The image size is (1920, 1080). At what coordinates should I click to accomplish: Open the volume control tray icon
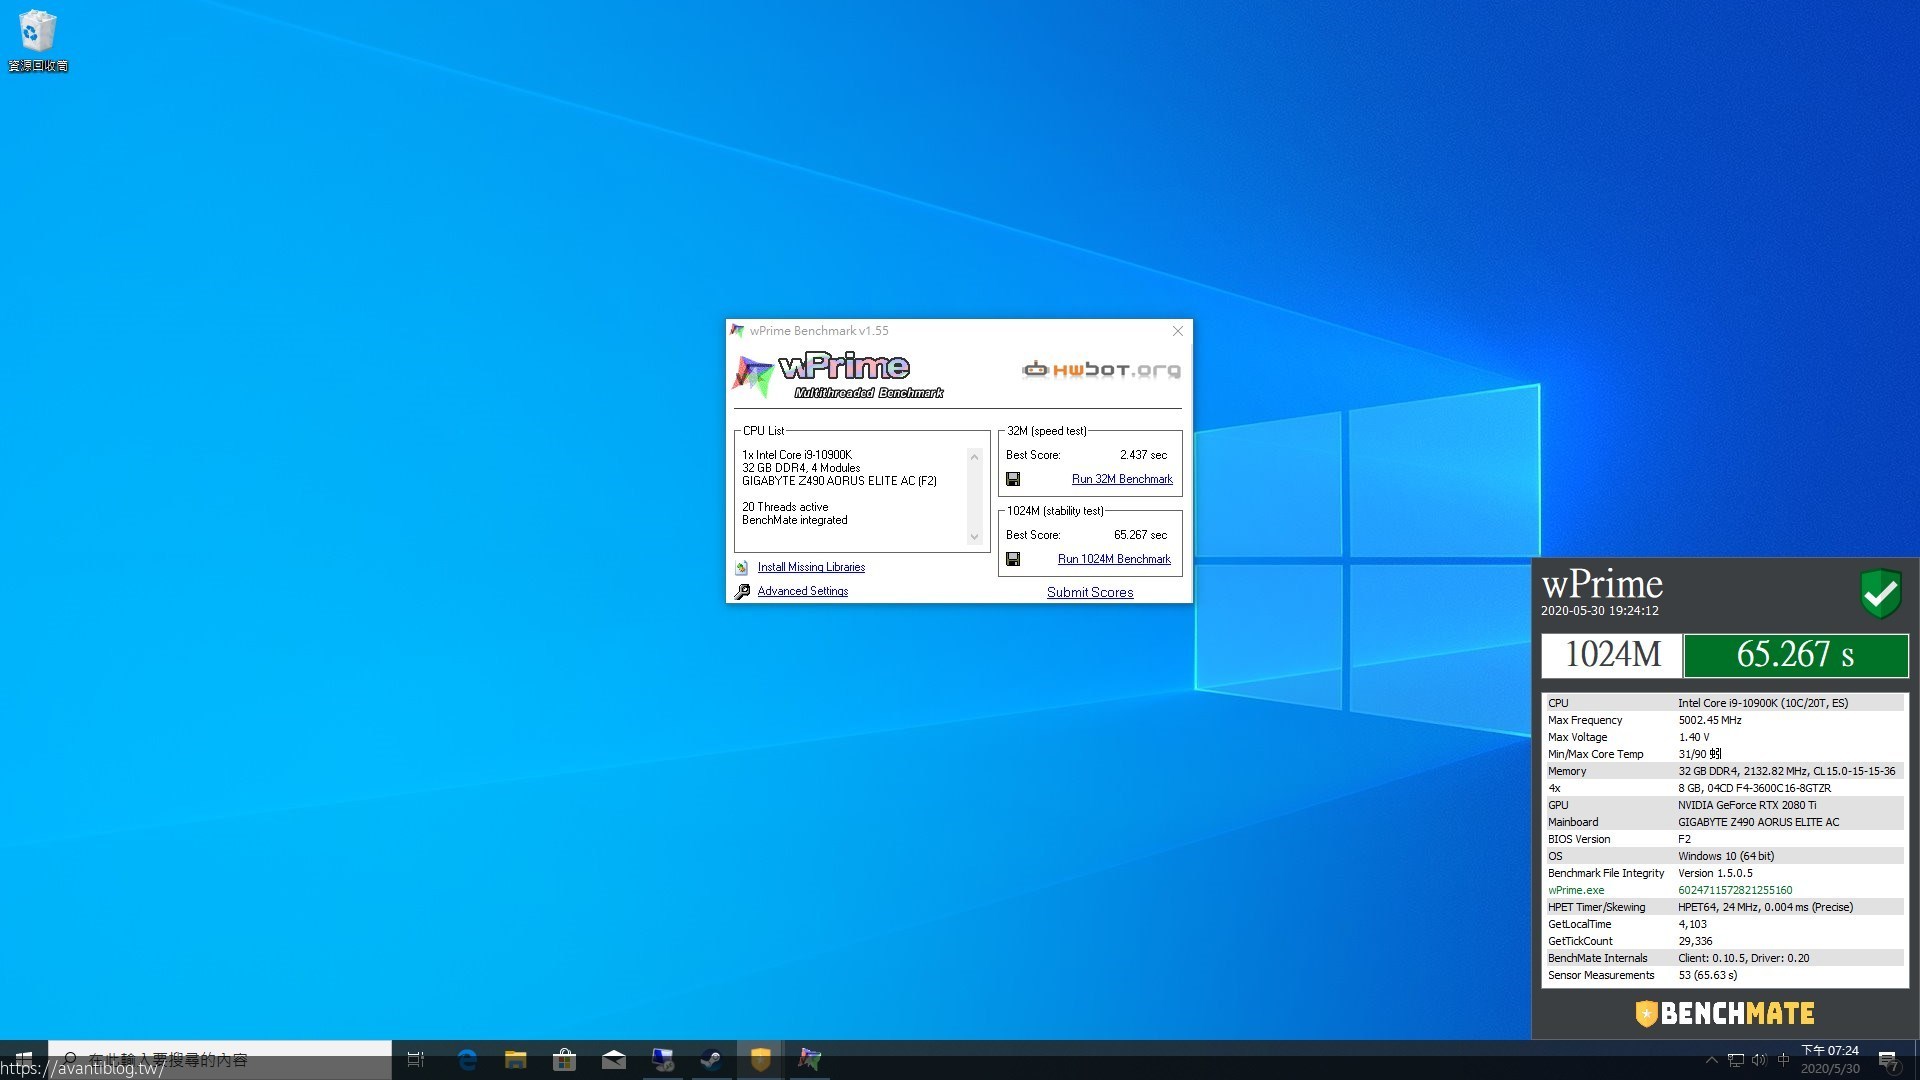tap(1760, 1060)
